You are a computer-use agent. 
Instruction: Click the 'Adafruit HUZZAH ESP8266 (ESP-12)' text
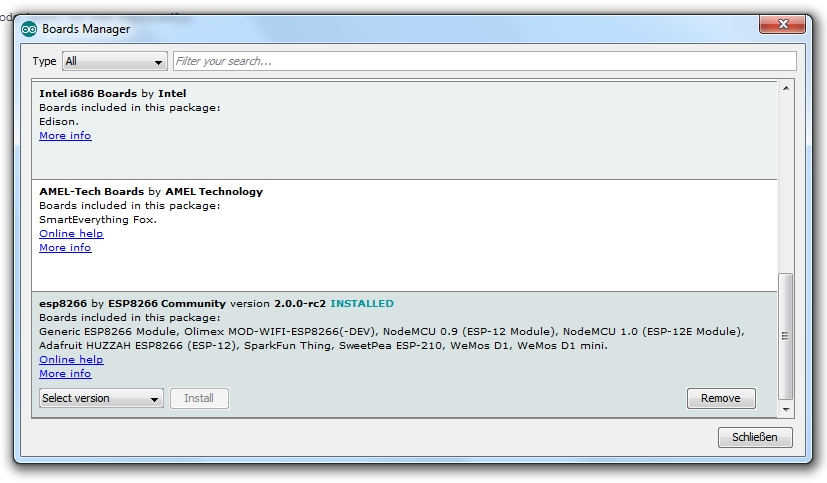coord(139,346)
